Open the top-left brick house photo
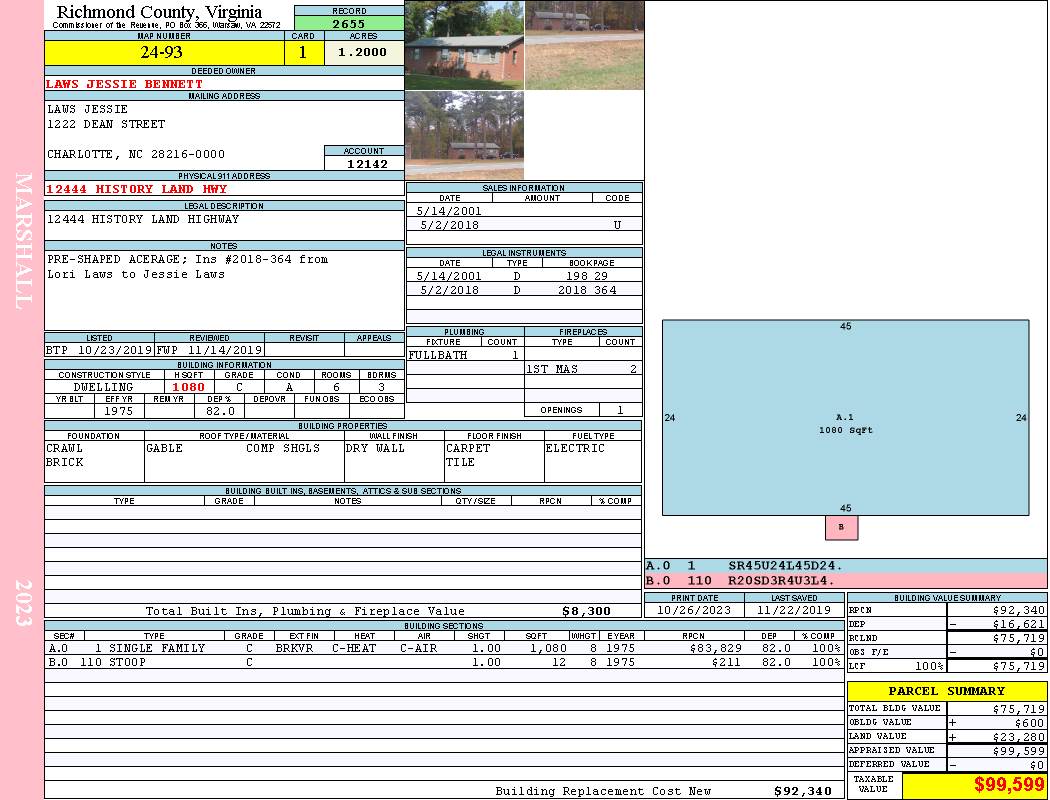The image size is (1050, 800). (464, 45)
